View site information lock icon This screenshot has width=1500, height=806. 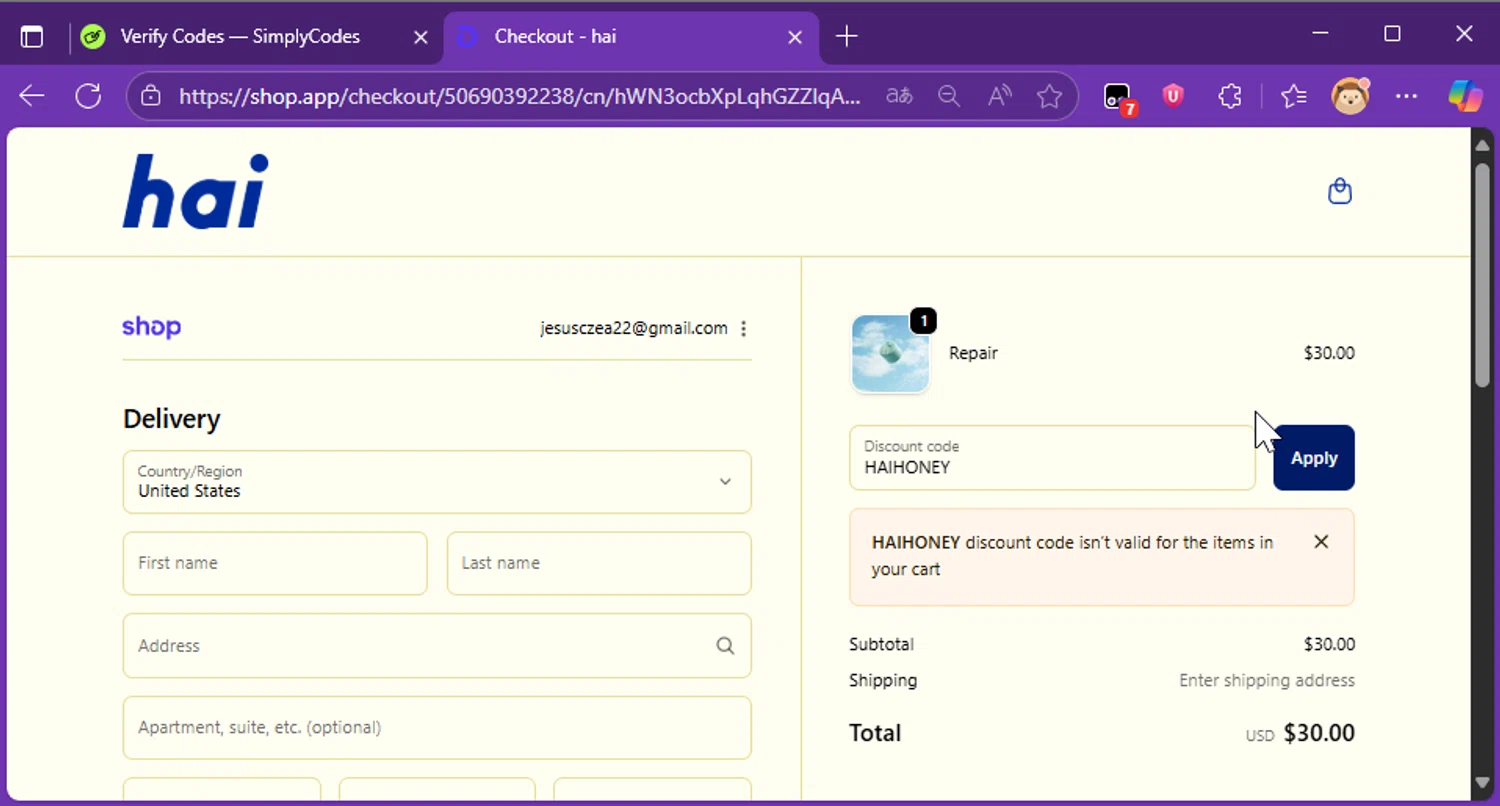tap(151, 96)
